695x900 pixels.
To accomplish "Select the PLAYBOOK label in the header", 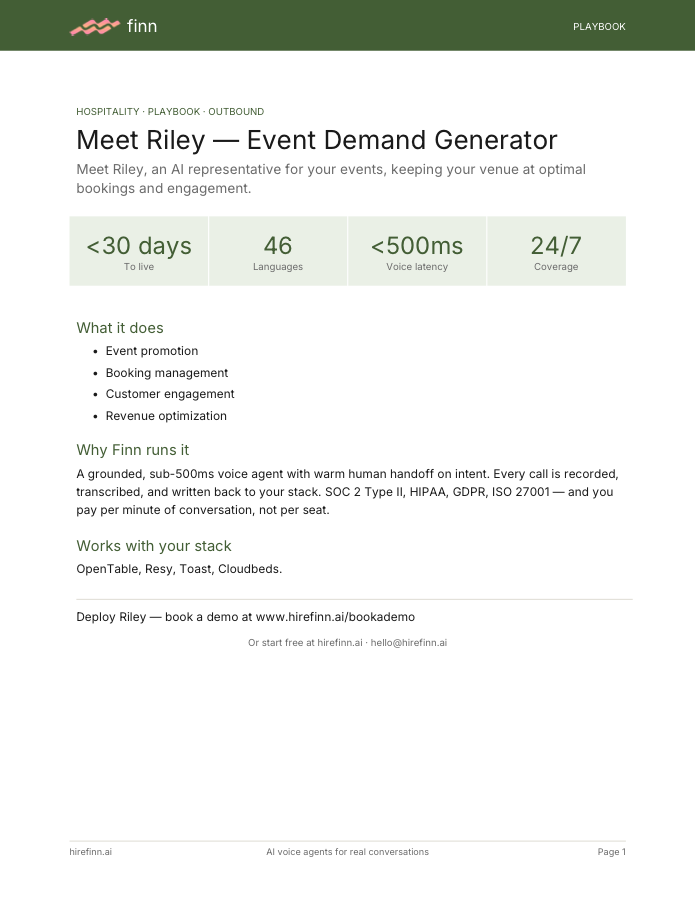I will point(599,26).
